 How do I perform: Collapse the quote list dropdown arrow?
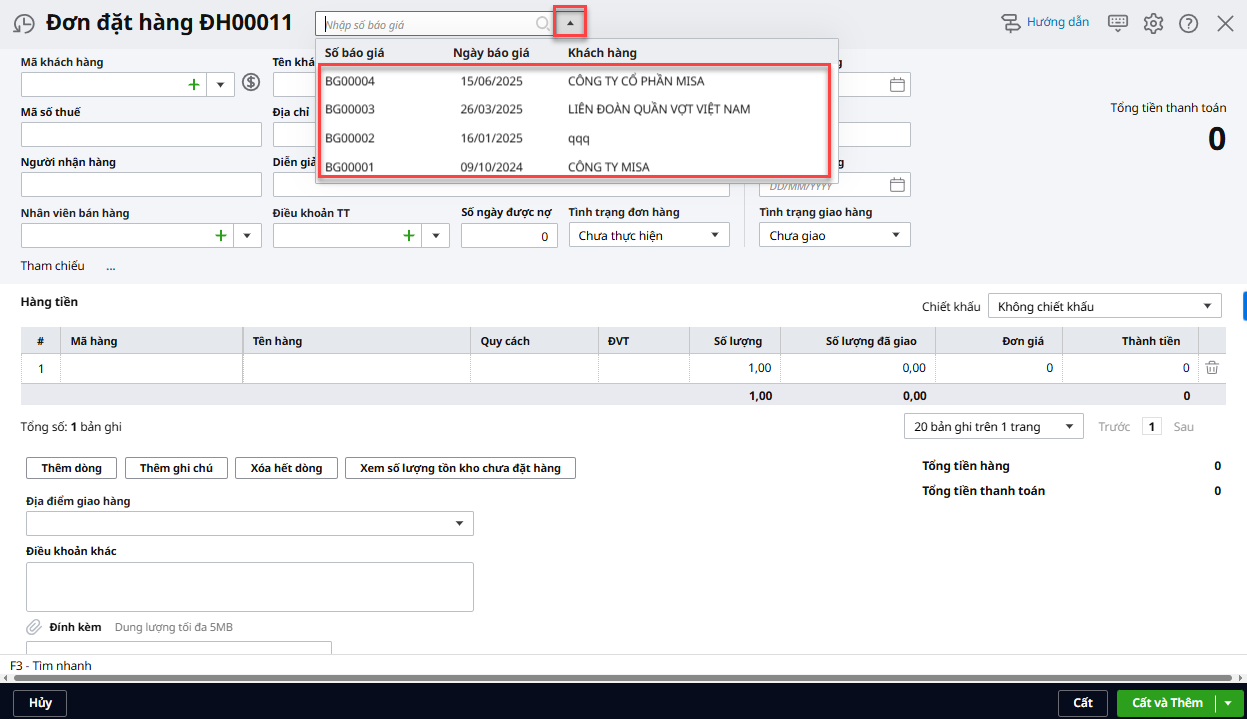click(570, 23)
